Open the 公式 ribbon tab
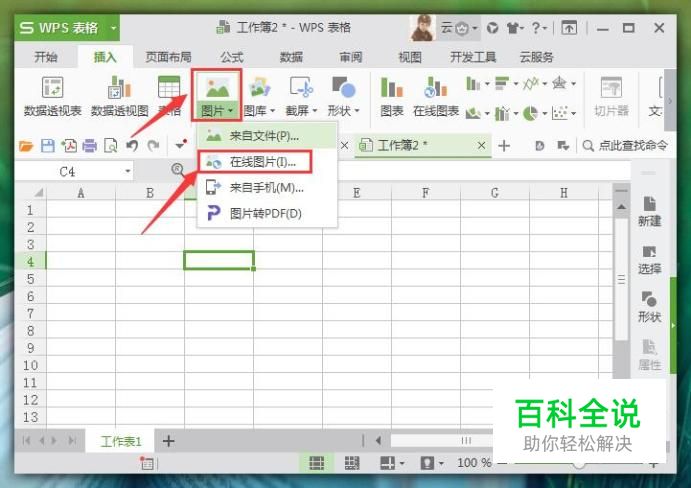The width and height of the screenshot is (691, 488). click(x=232, y=57)
